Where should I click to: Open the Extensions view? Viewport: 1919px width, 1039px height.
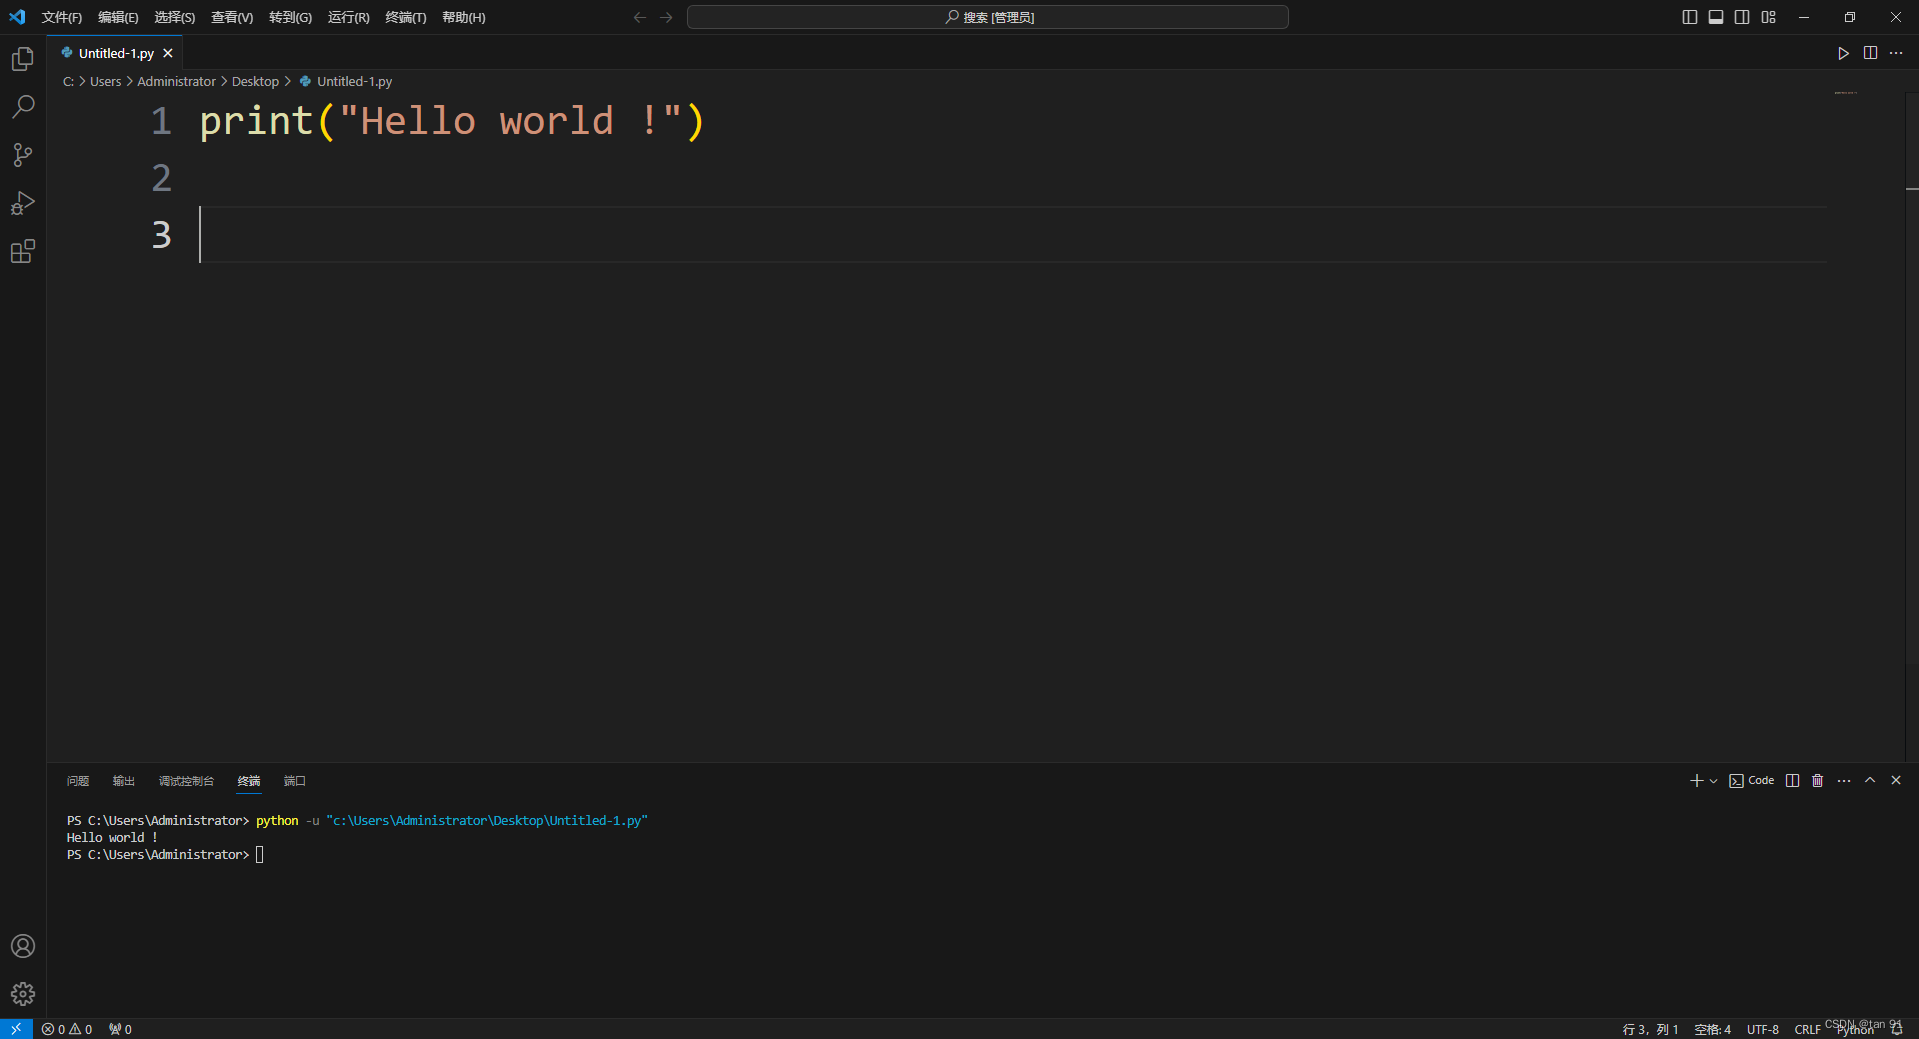[23, 251]
